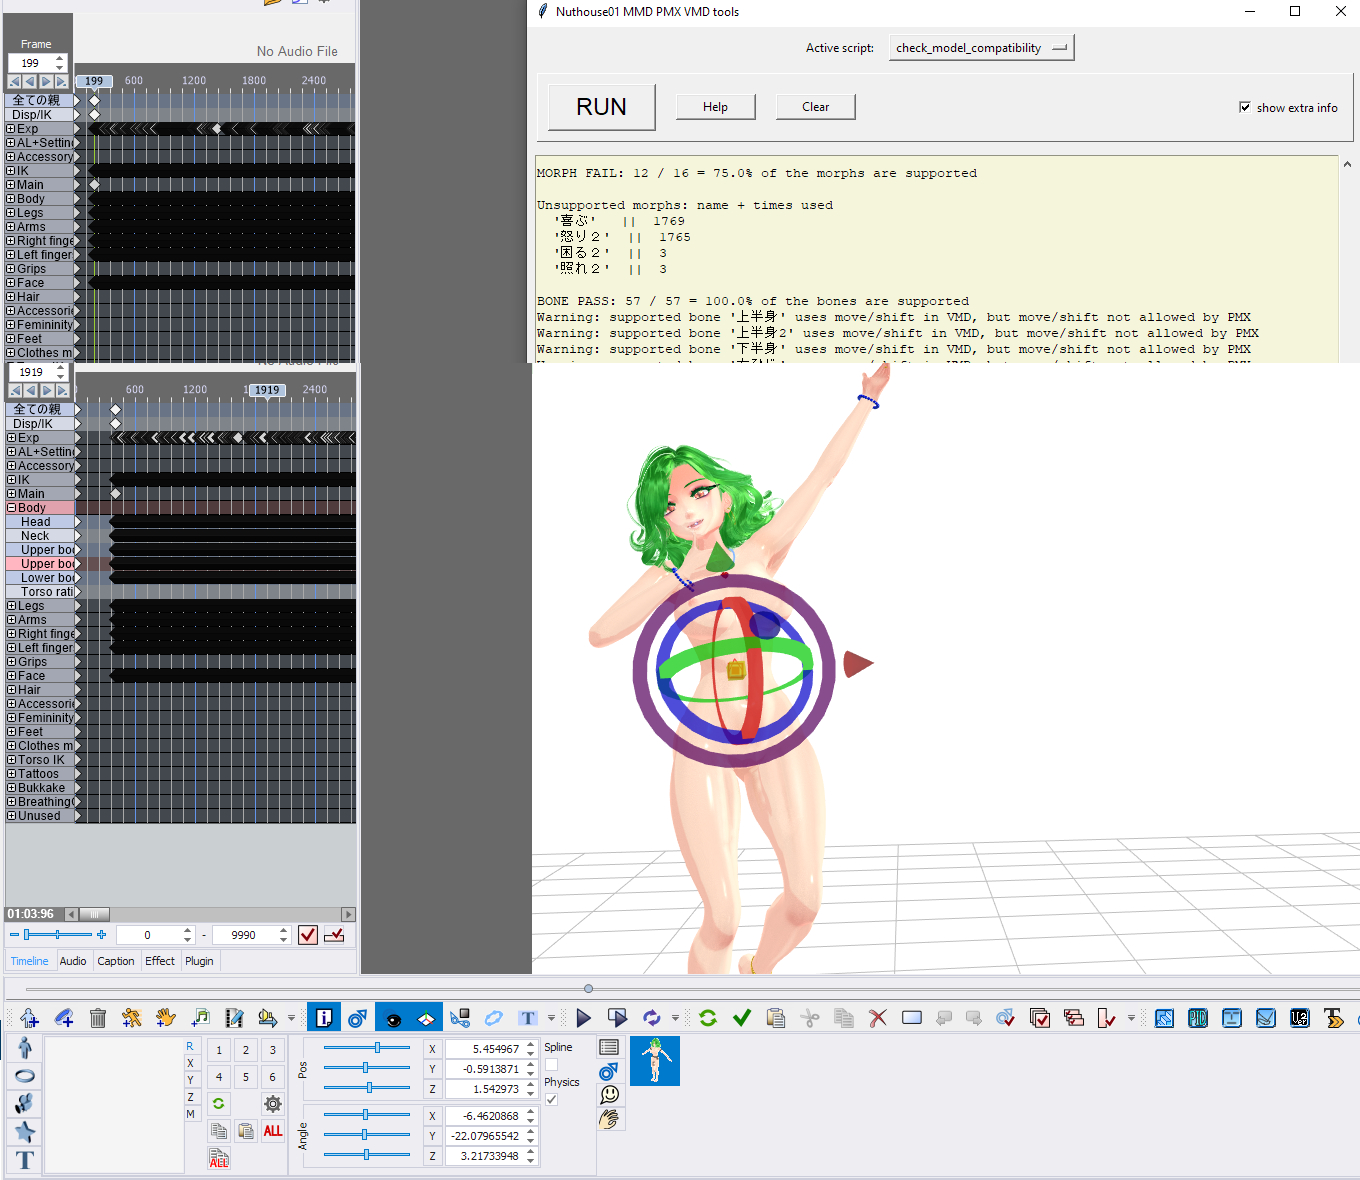Expand the Exp group in upper timeline
The image size is (1360, 1180).
[x=11, y=129]
